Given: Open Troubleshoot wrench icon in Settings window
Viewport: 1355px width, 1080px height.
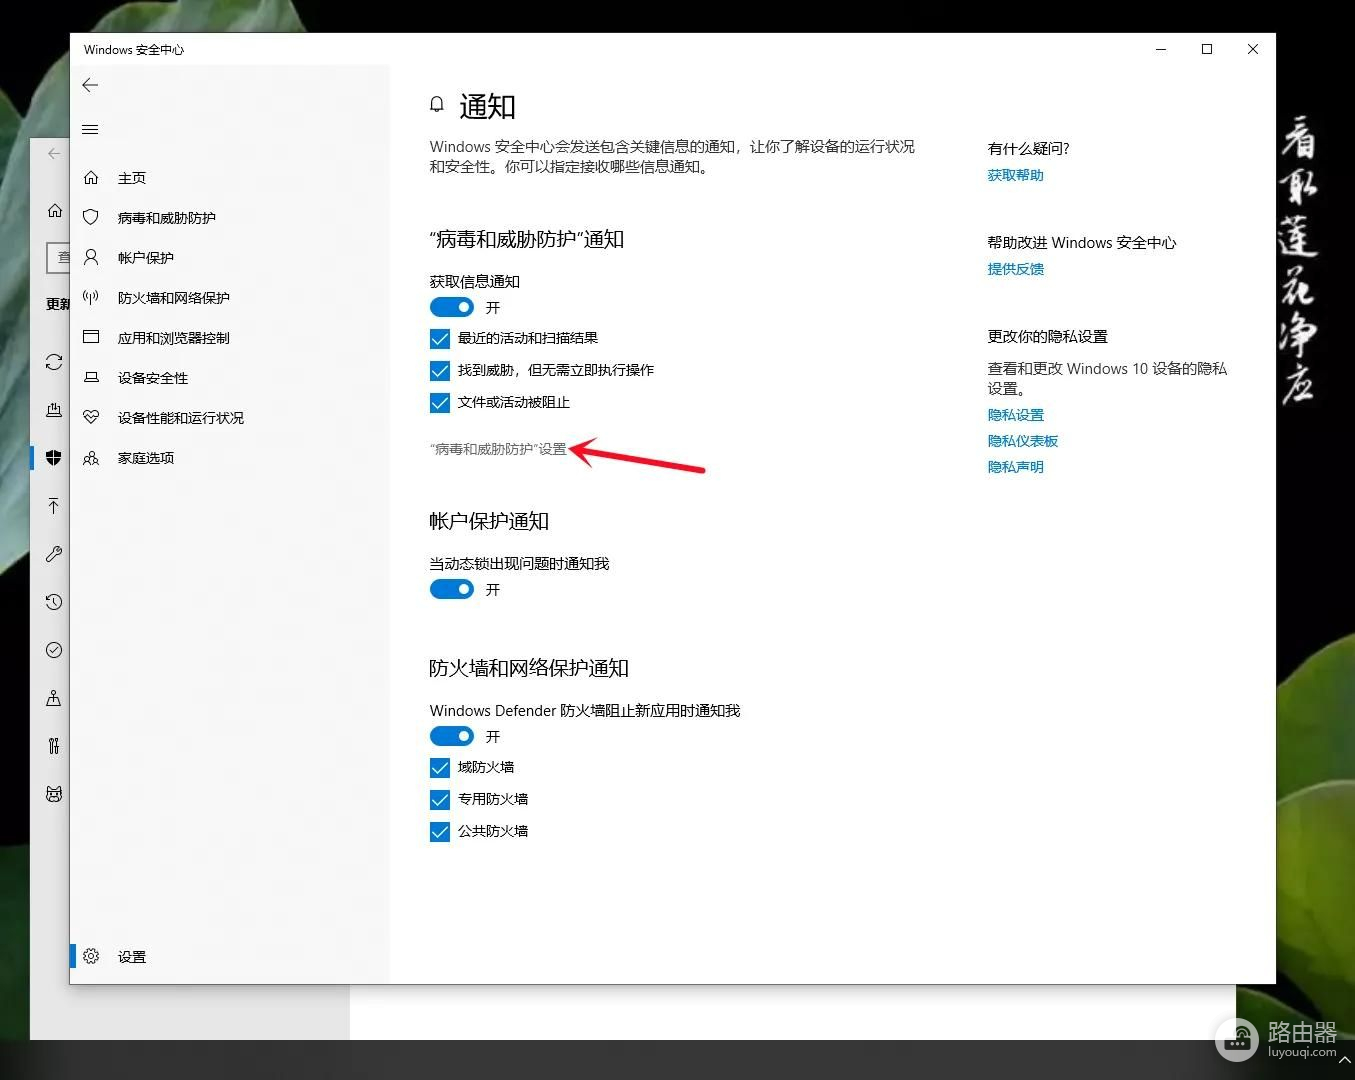Looking at the screenshot, I should coord(54,554).
